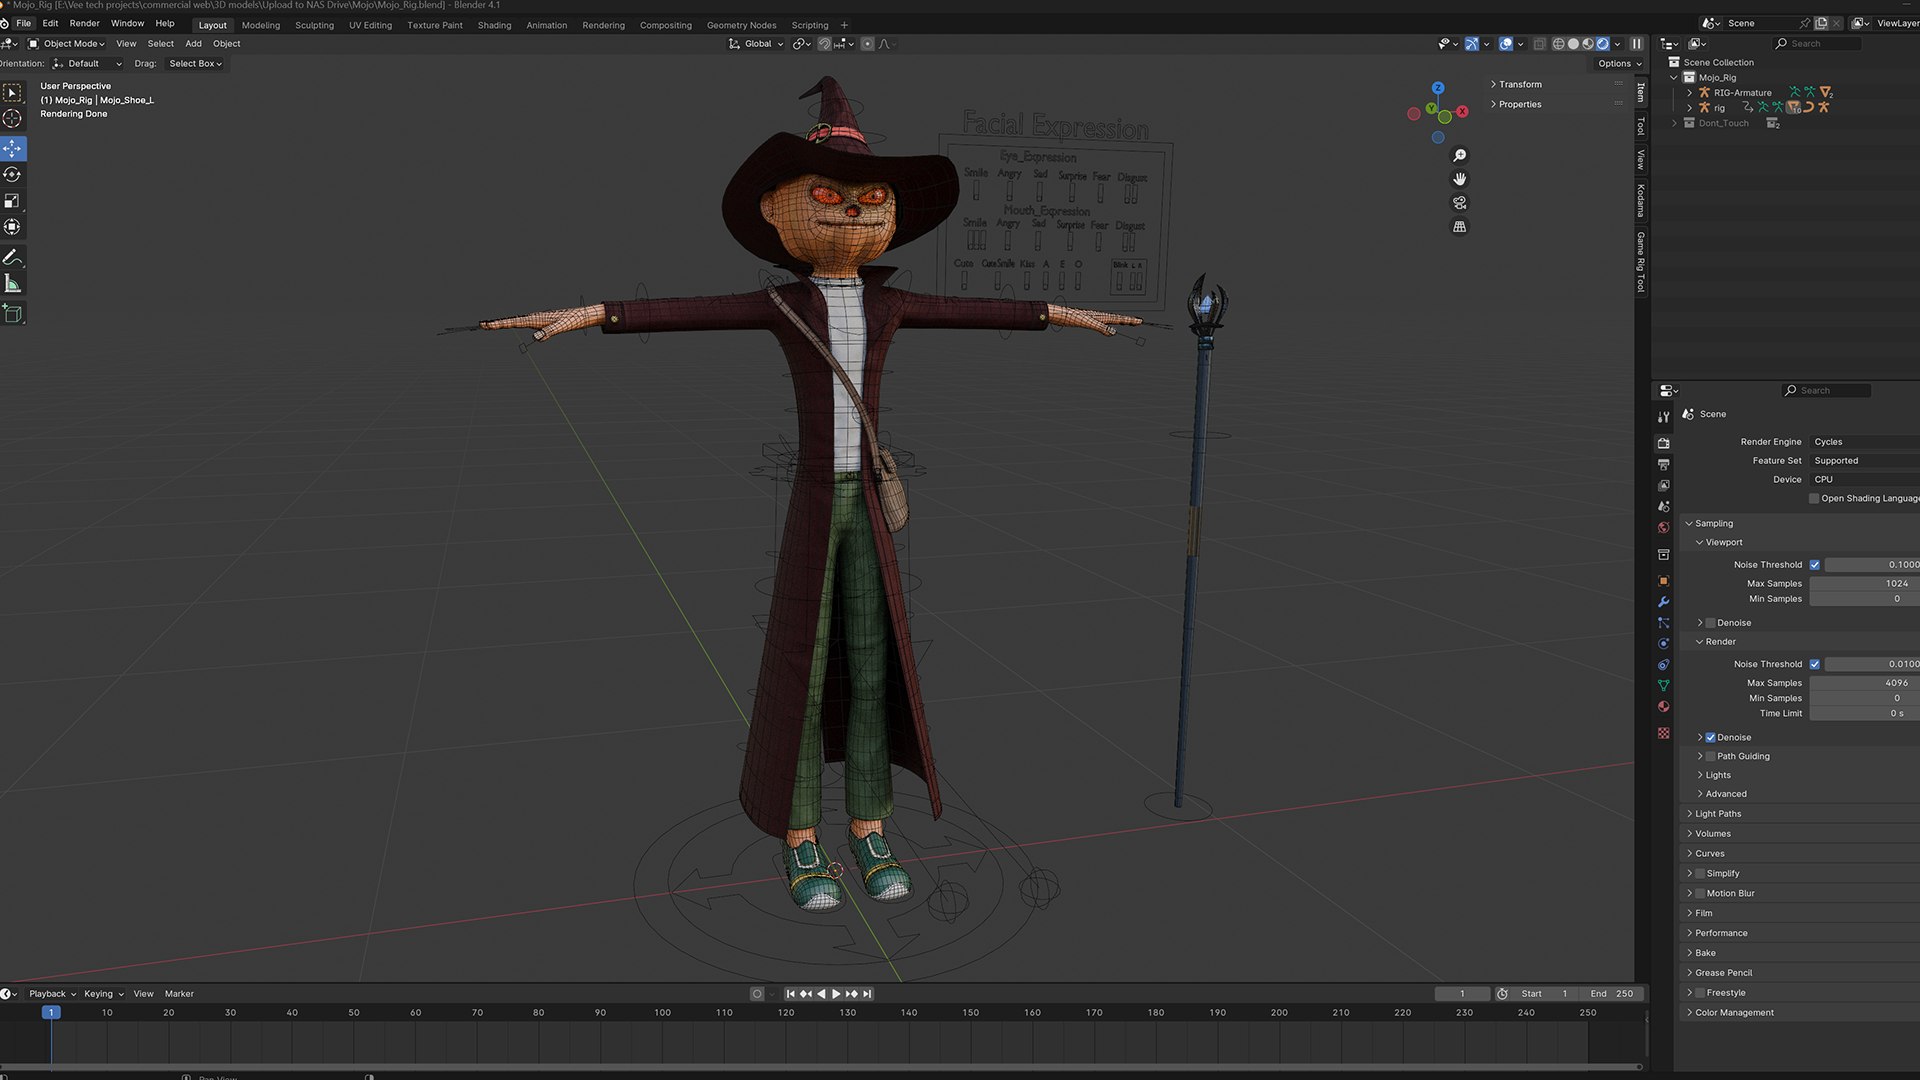
Task: Jump to the end frame
Action: pos(867,994)
